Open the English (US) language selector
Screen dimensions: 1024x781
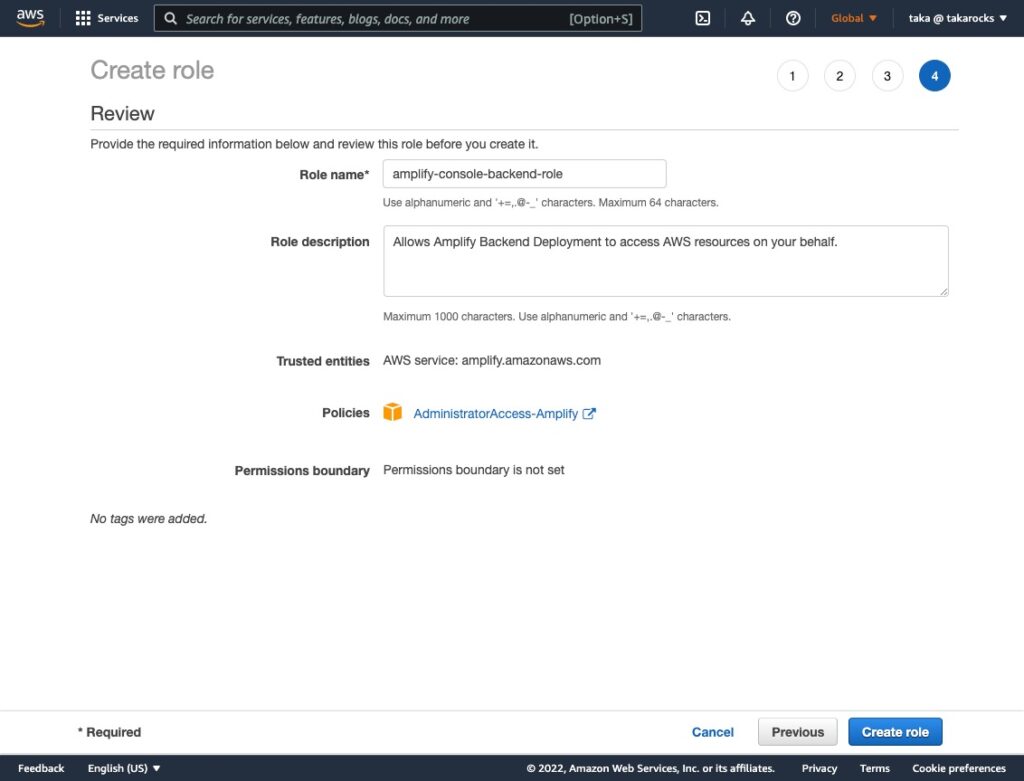pos(124,768)
